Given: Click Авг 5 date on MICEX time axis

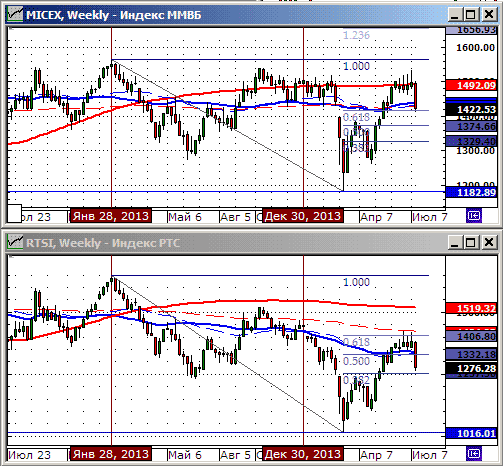Looking at the screenshot, I should (x=235, y=217).
